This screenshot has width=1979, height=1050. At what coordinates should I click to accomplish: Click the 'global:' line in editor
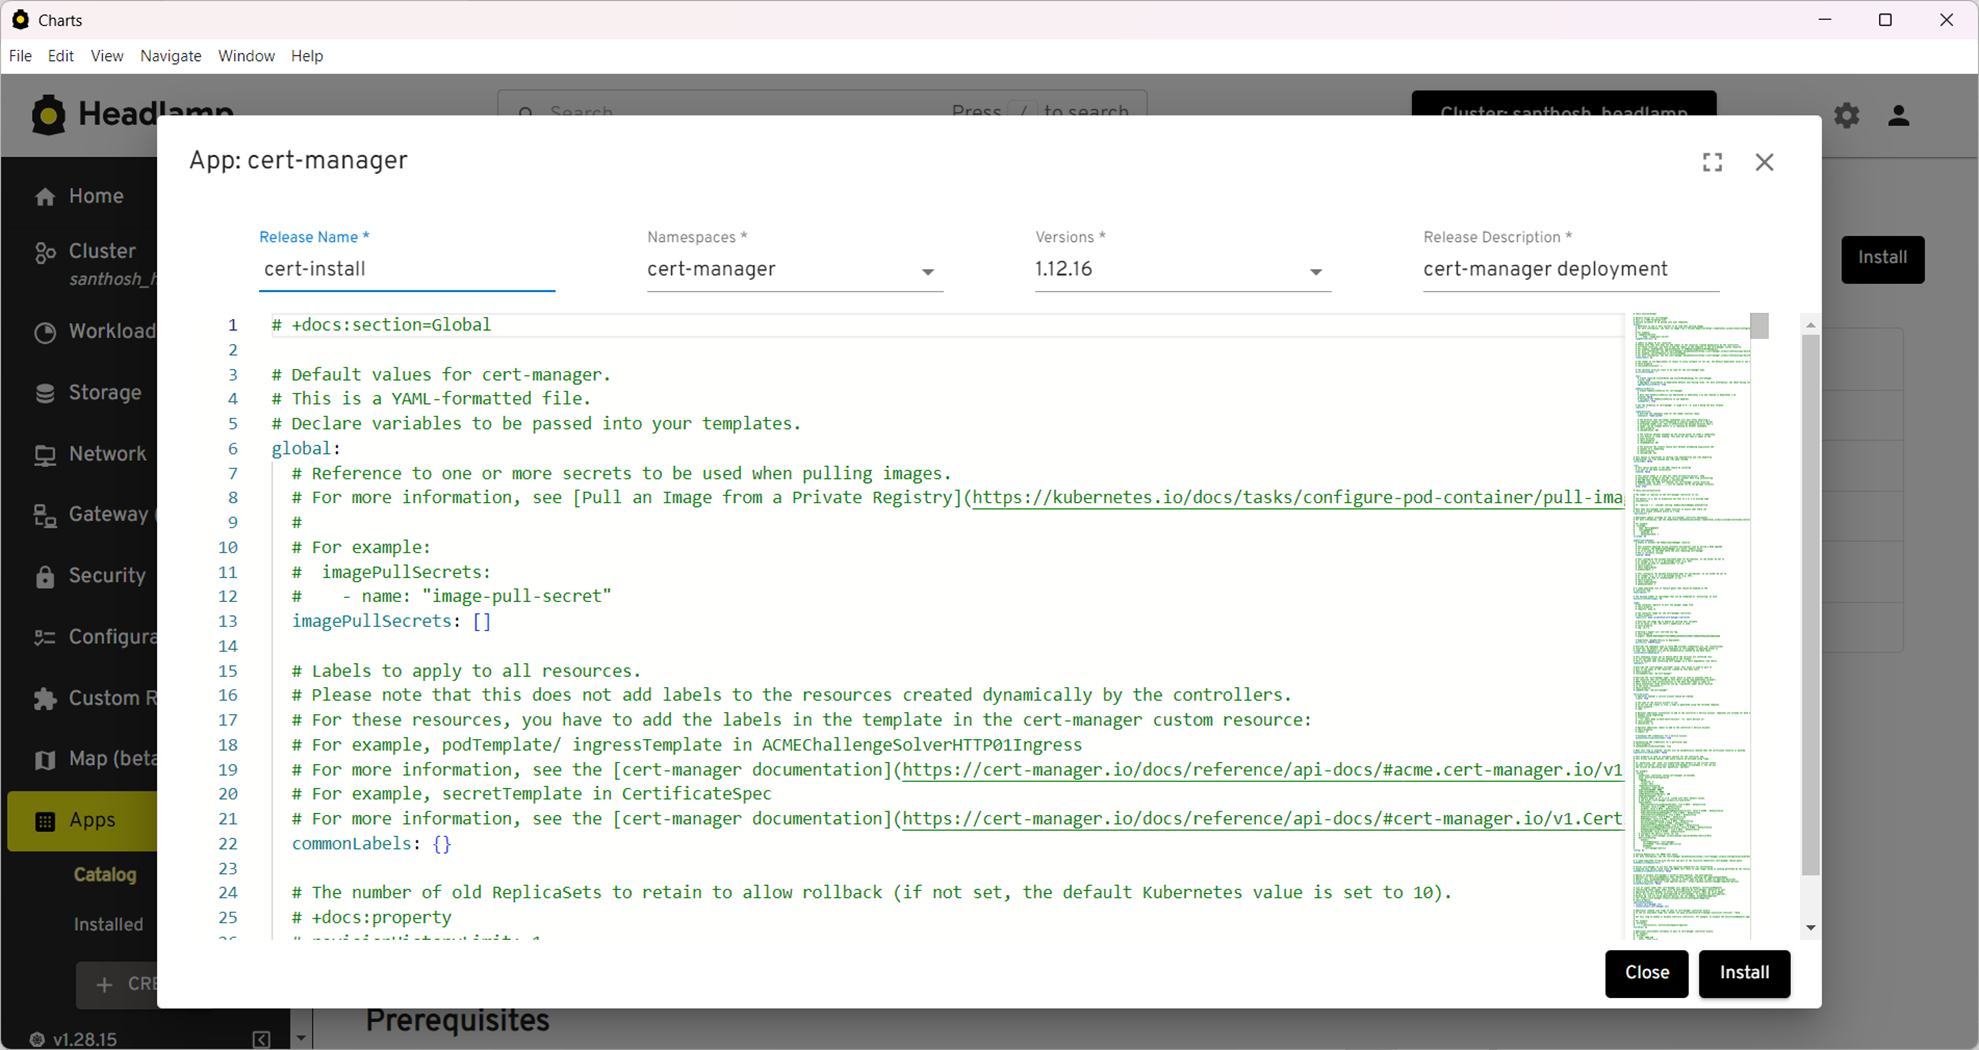pos(306,449)
